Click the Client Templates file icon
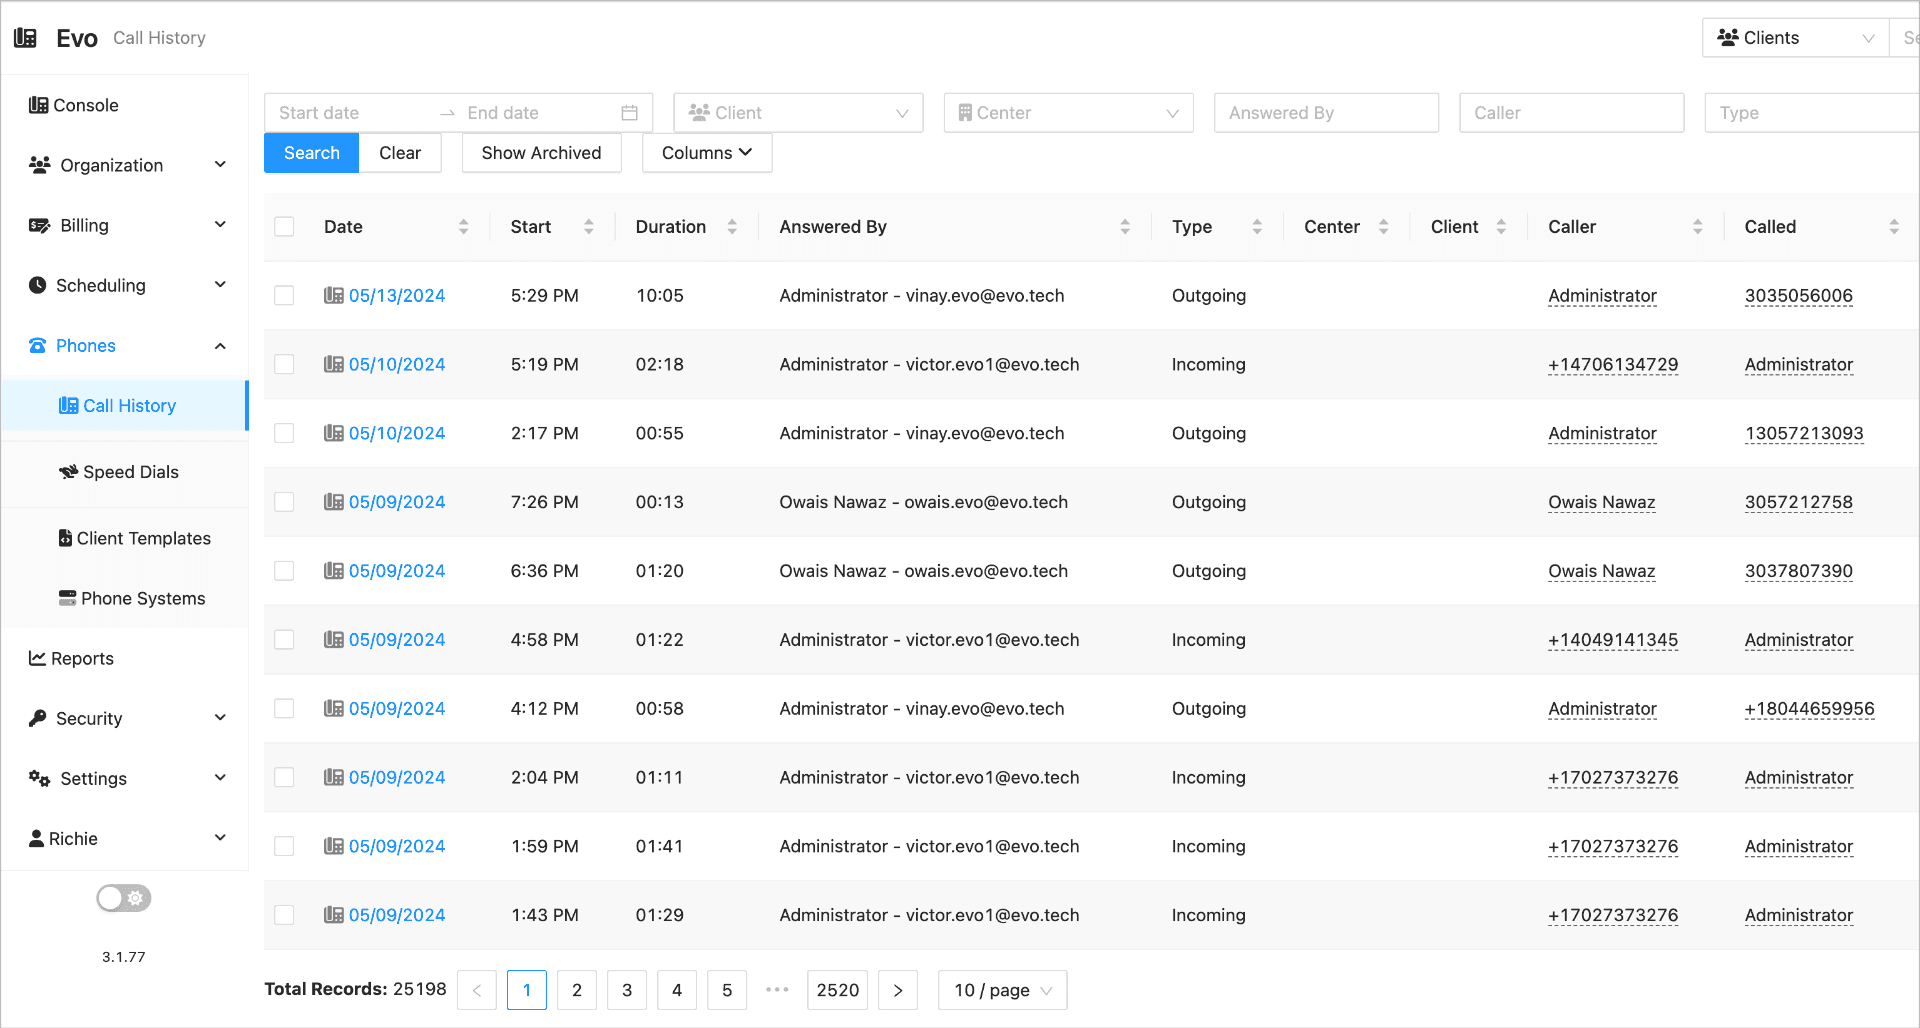The width and height of the screenshot is (1920, 1028). (65, 538)
